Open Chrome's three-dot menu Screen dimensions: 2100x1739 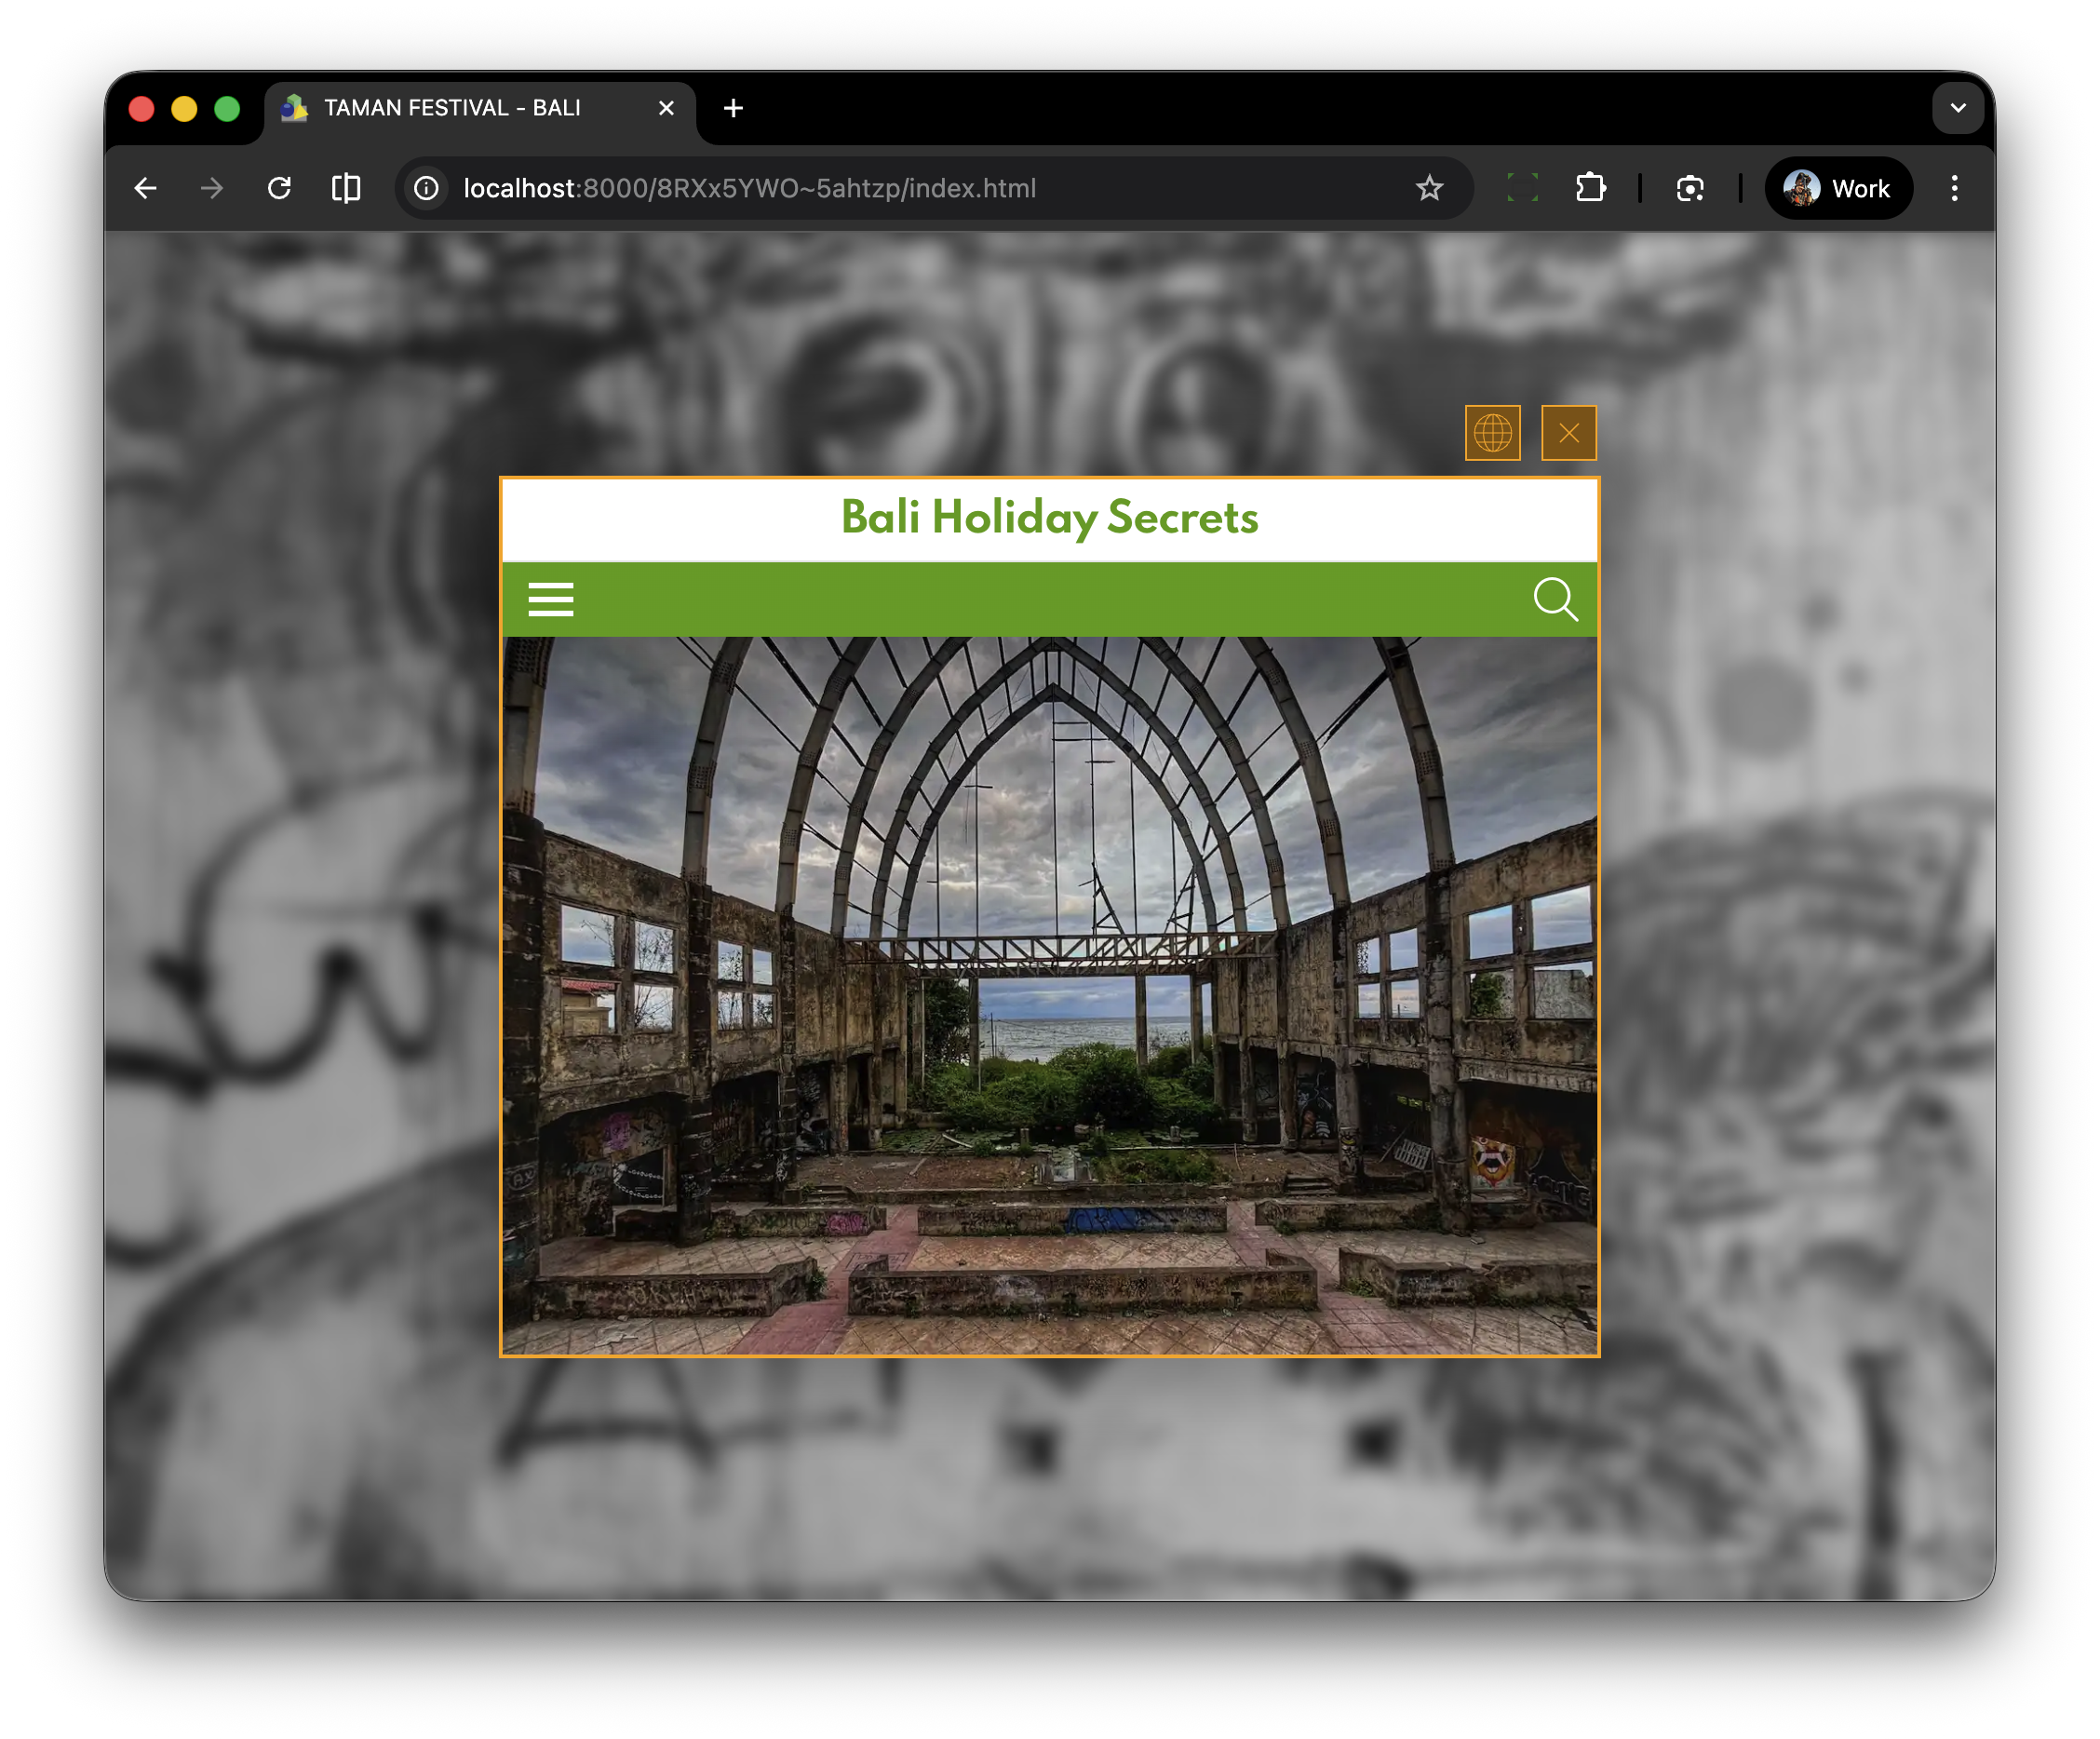click(1954, 188)
